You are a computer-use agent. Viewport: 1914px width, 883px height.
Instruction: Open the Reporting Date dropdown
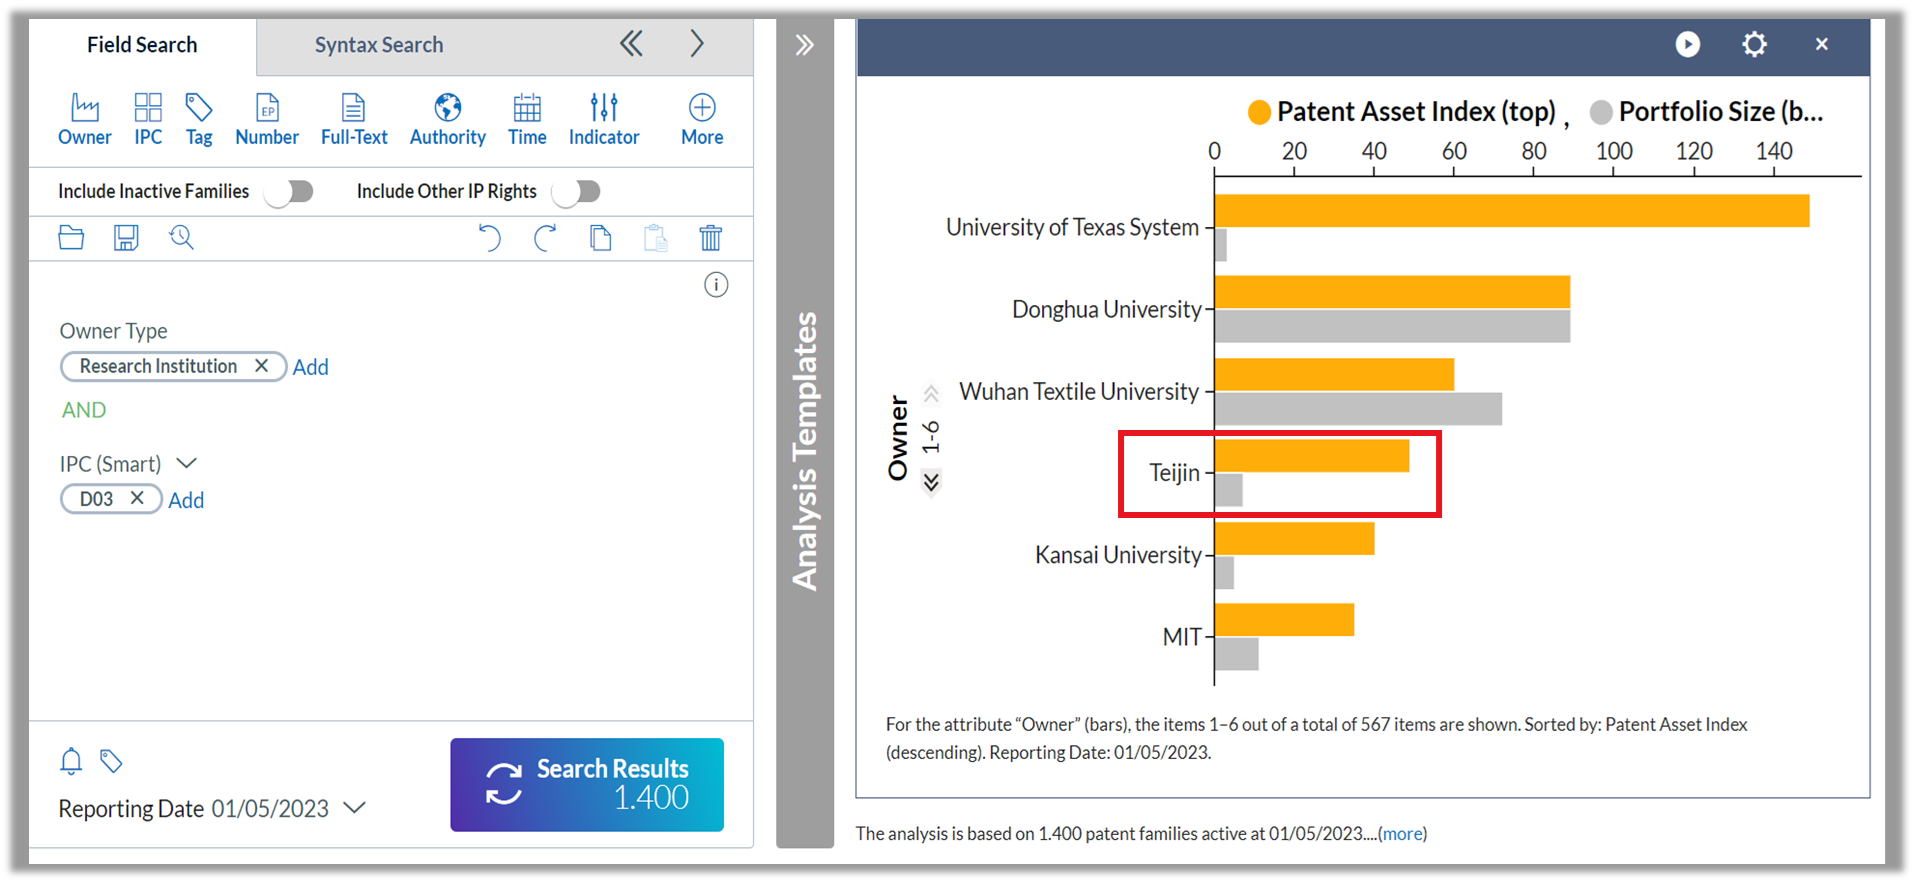(354, 808)
